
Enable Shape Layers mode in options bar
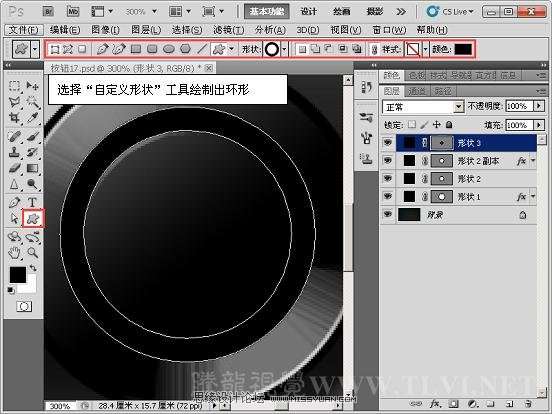(x=55, y=49)
